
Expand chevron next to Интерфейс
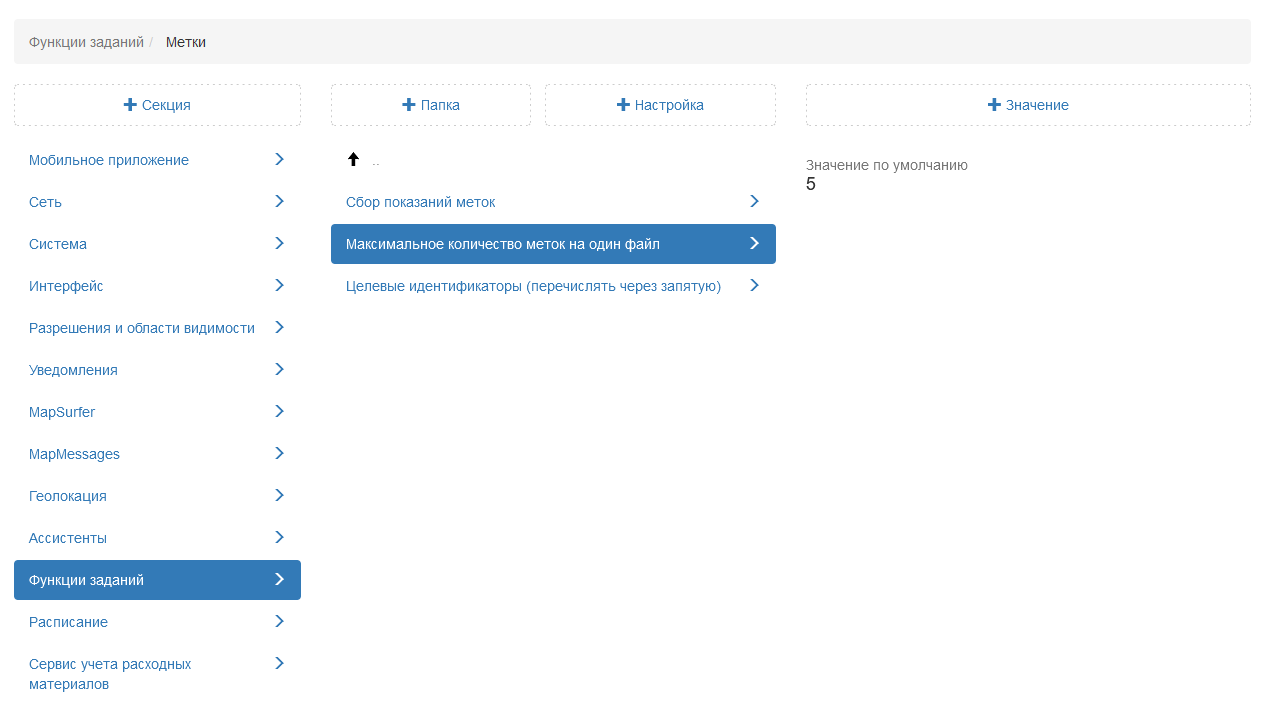pyautogui.click(x=279, y=285)
